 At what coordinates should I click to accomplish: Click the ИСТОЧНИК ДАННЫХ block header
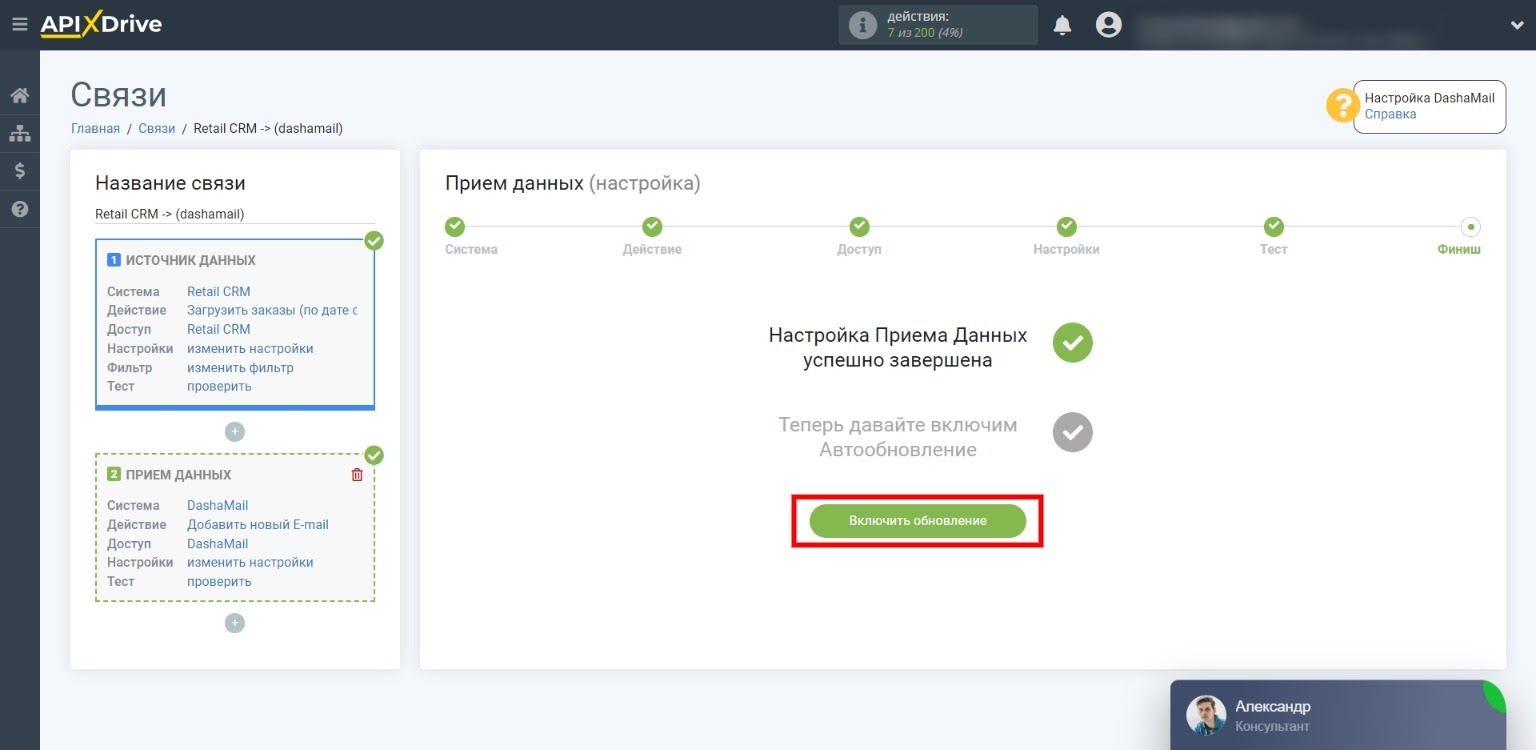point(190,260)
